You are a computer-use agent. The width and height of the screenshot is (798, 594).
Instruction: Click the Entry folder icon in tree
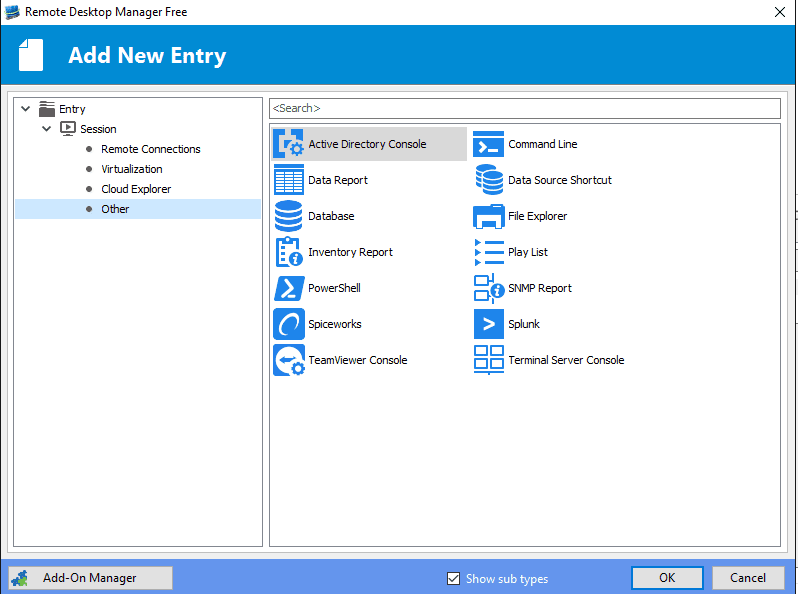coord(47,109)
